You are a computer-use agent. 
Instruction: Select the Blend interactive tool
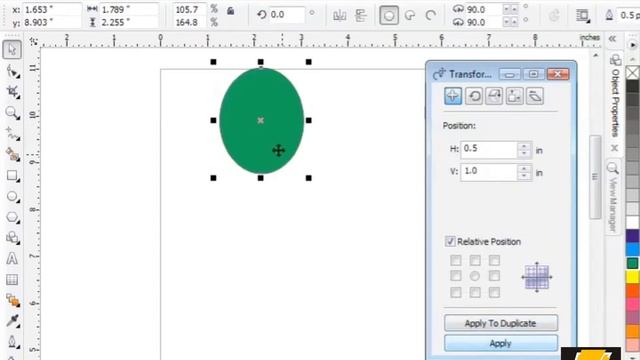(x=12, y=300)
